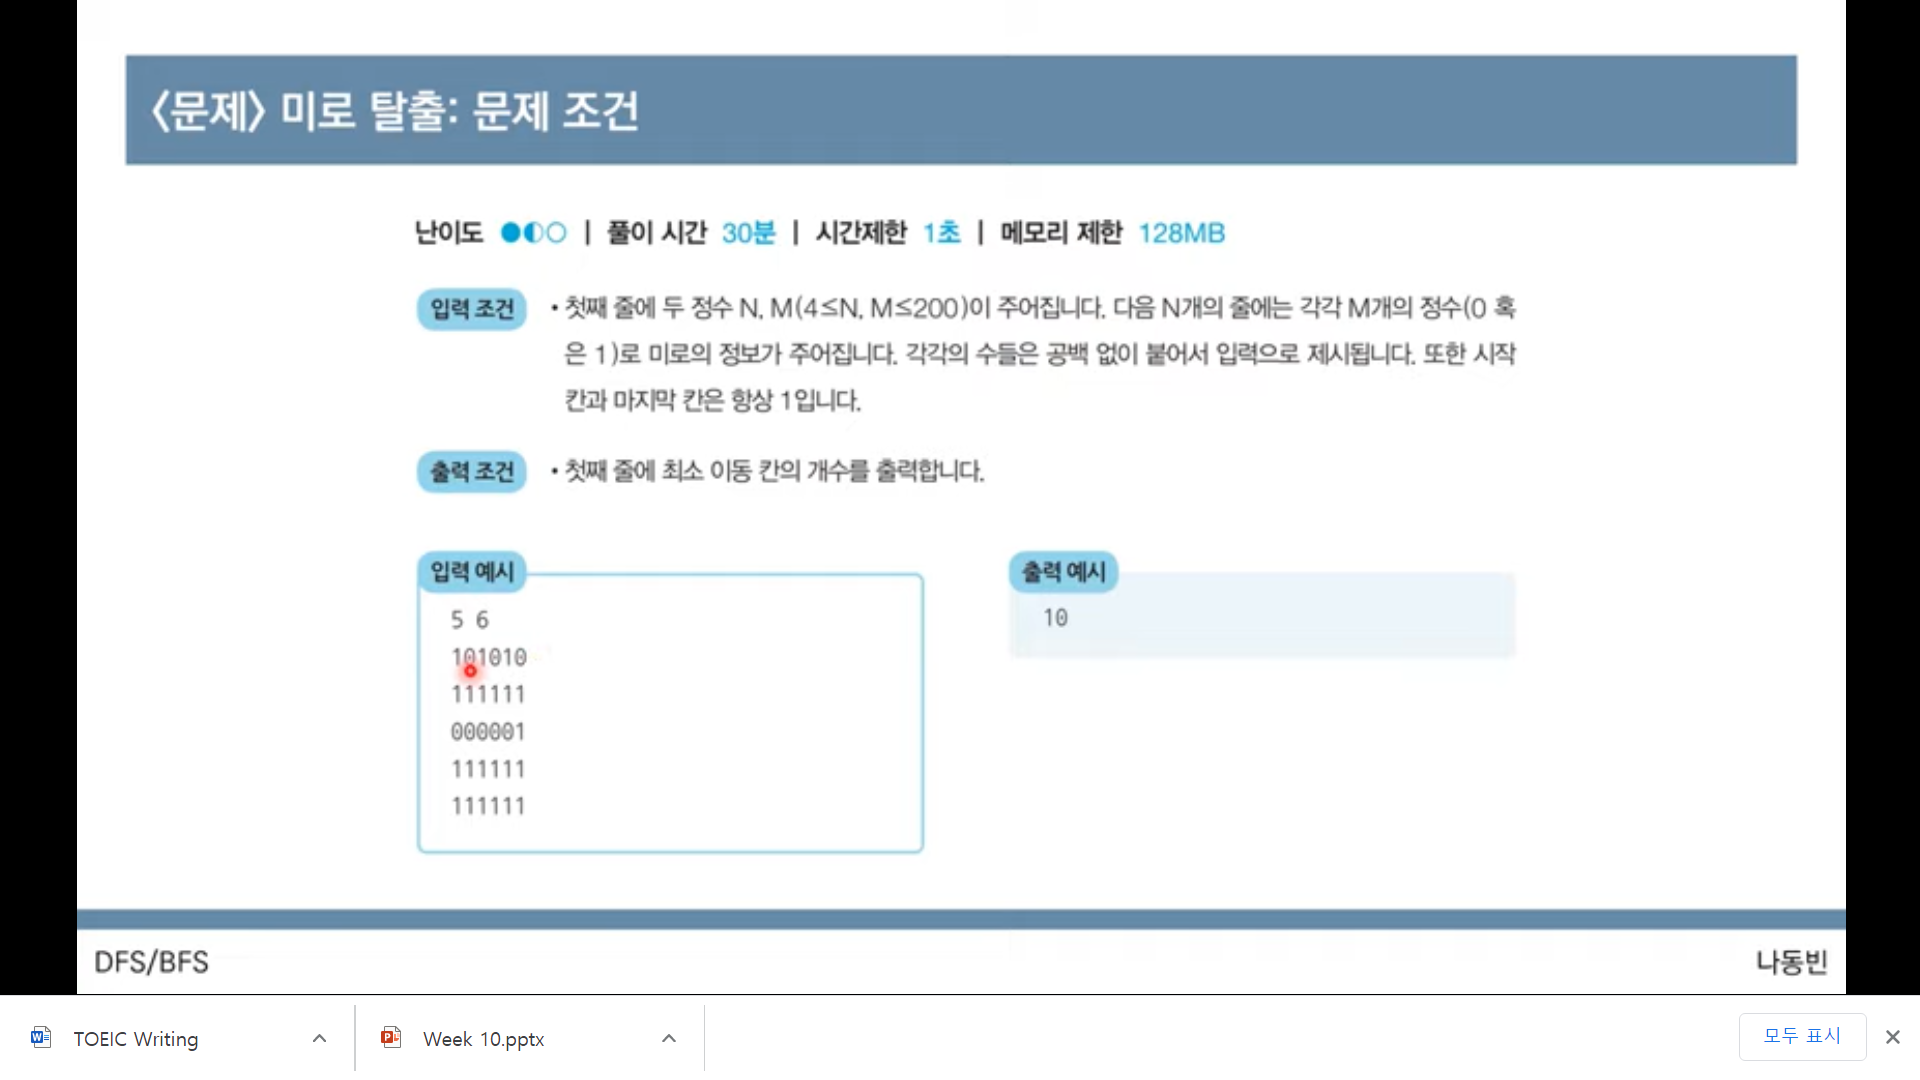Close the downloads bar with X
The height and width of the screenshot is (1080, 1920).
pyautogui.click(x=1892, y=1037)
